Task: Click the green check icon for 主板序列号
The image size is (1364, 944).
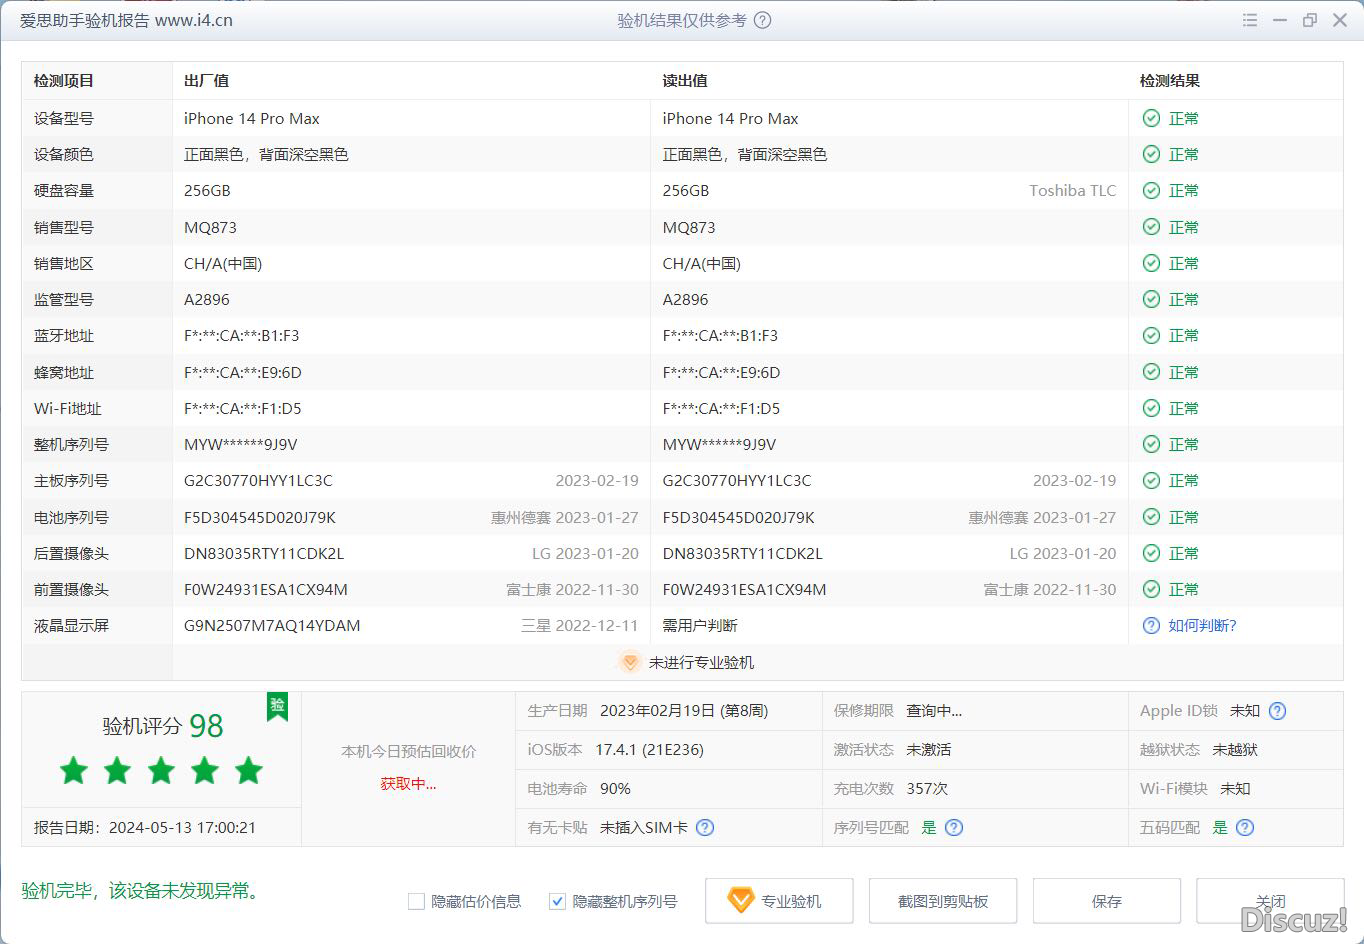Action: (1151, 480)
